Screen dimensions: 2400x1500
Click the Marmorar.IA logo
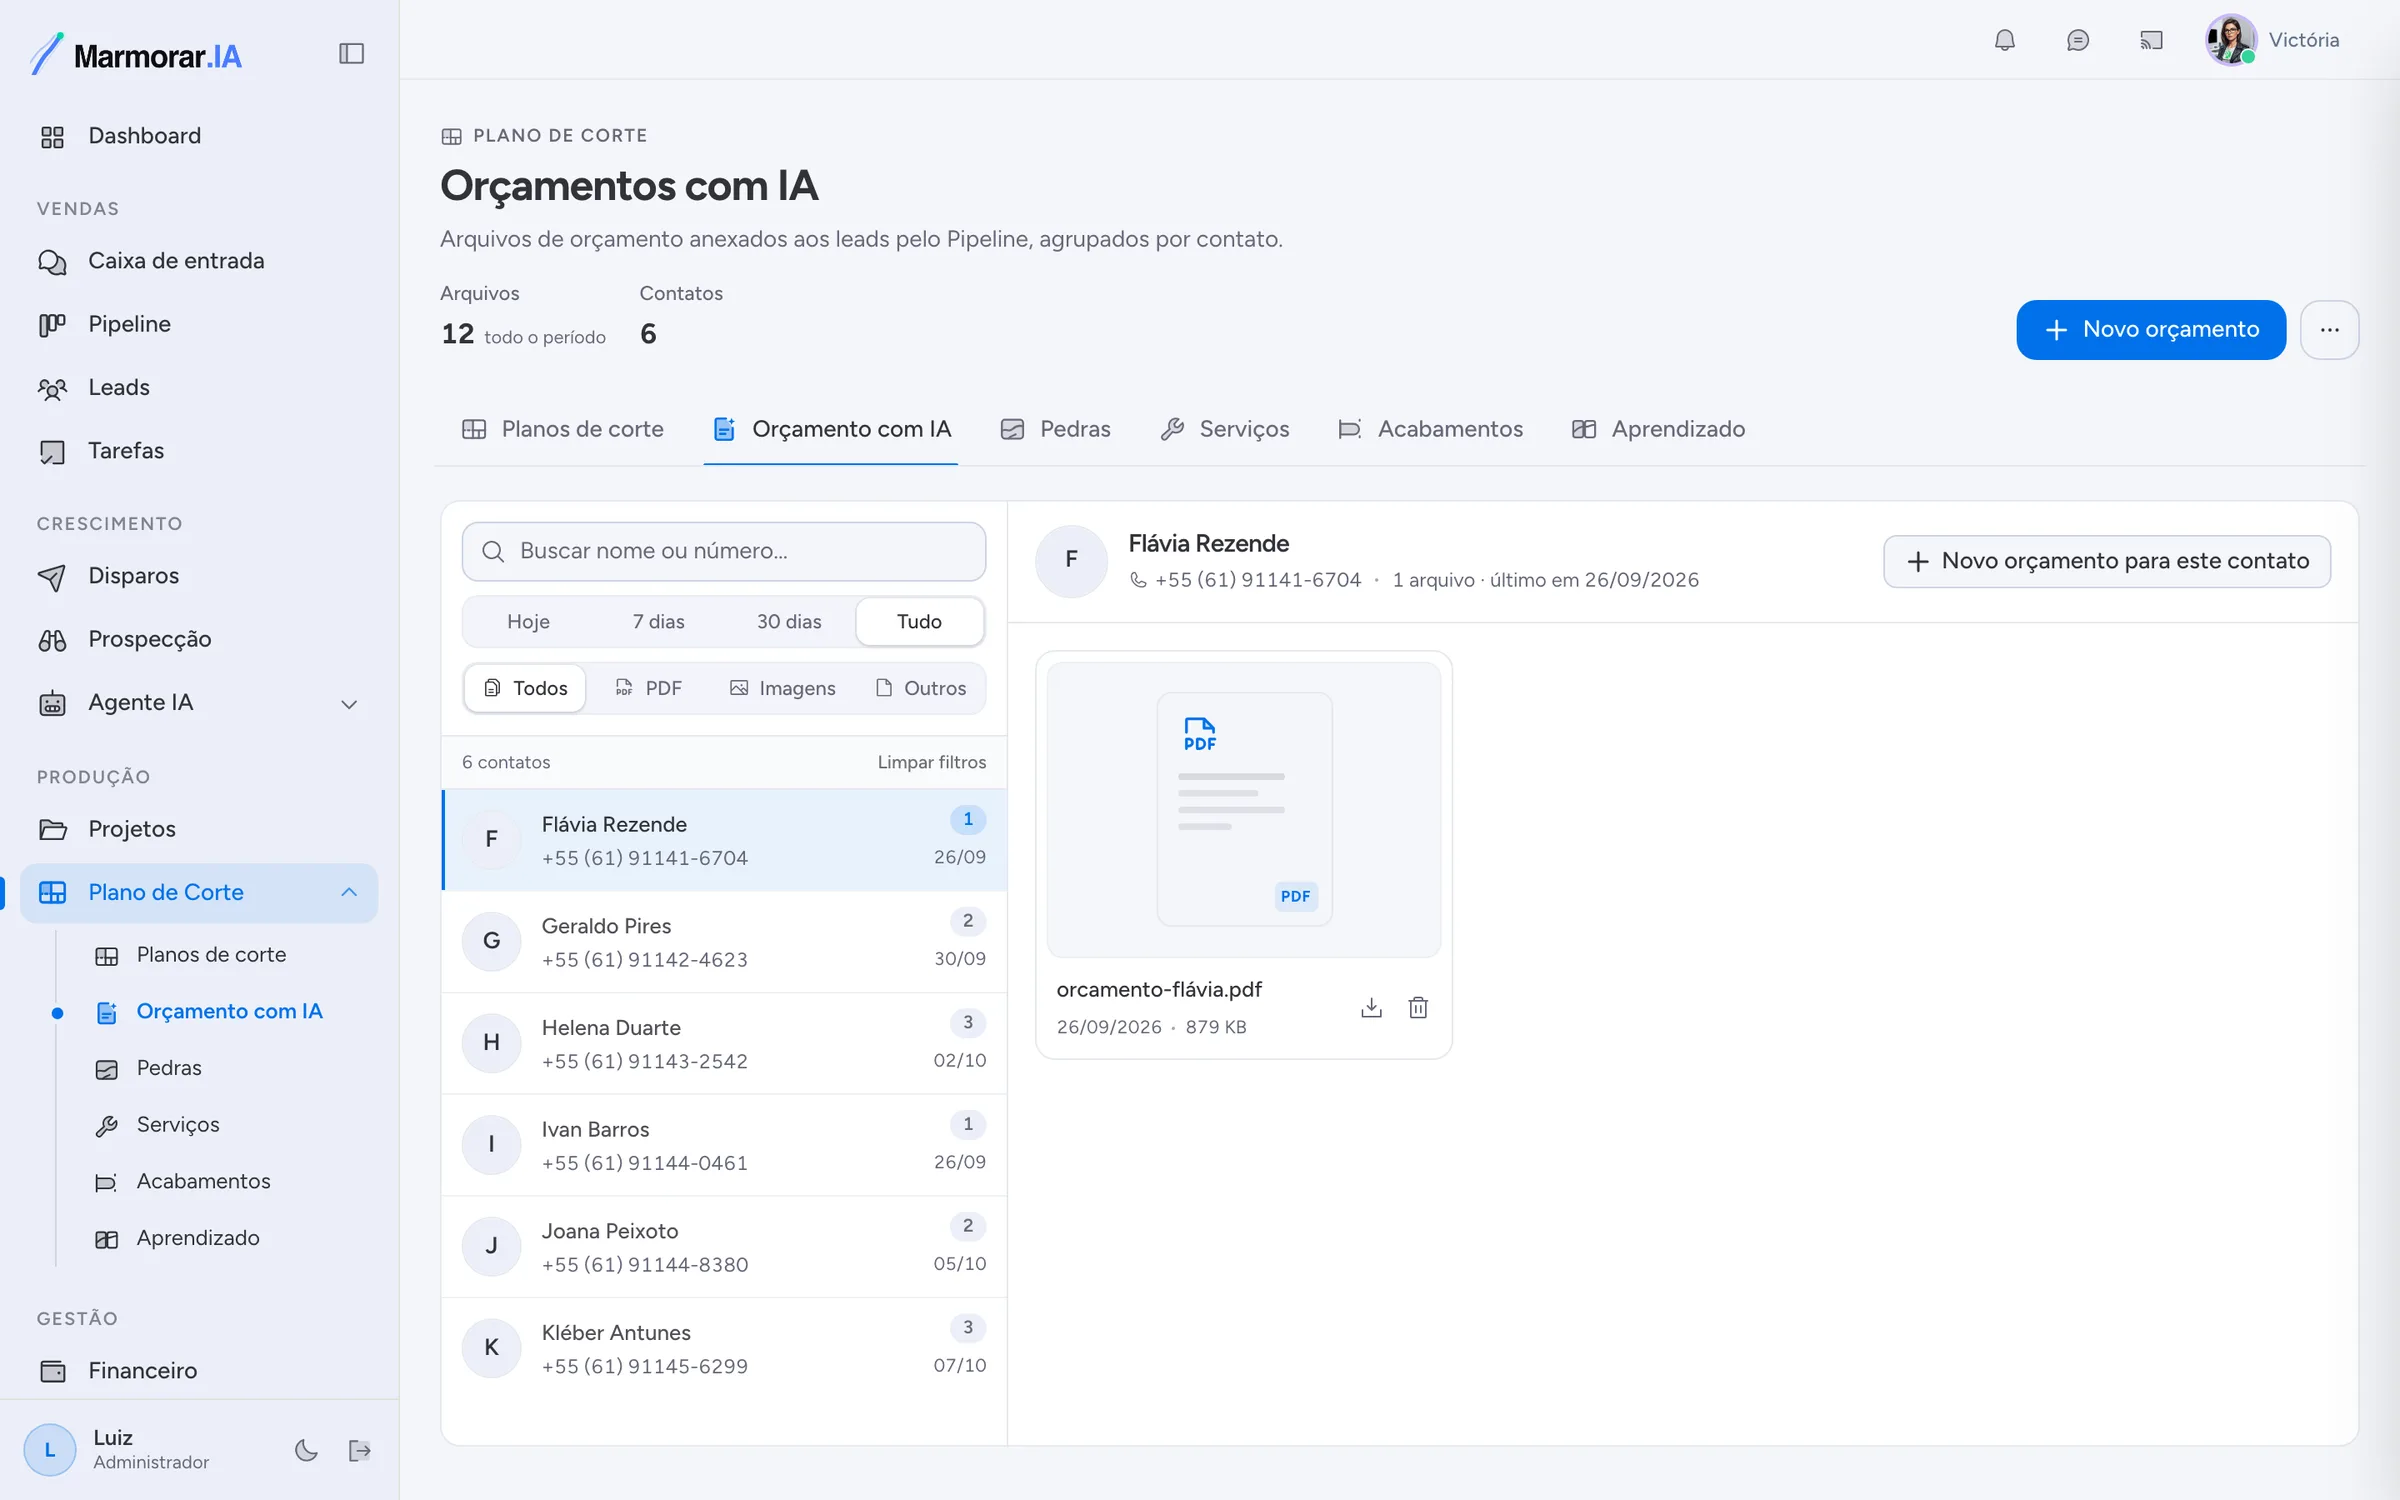pyautogui.click(x=137, y=55)
